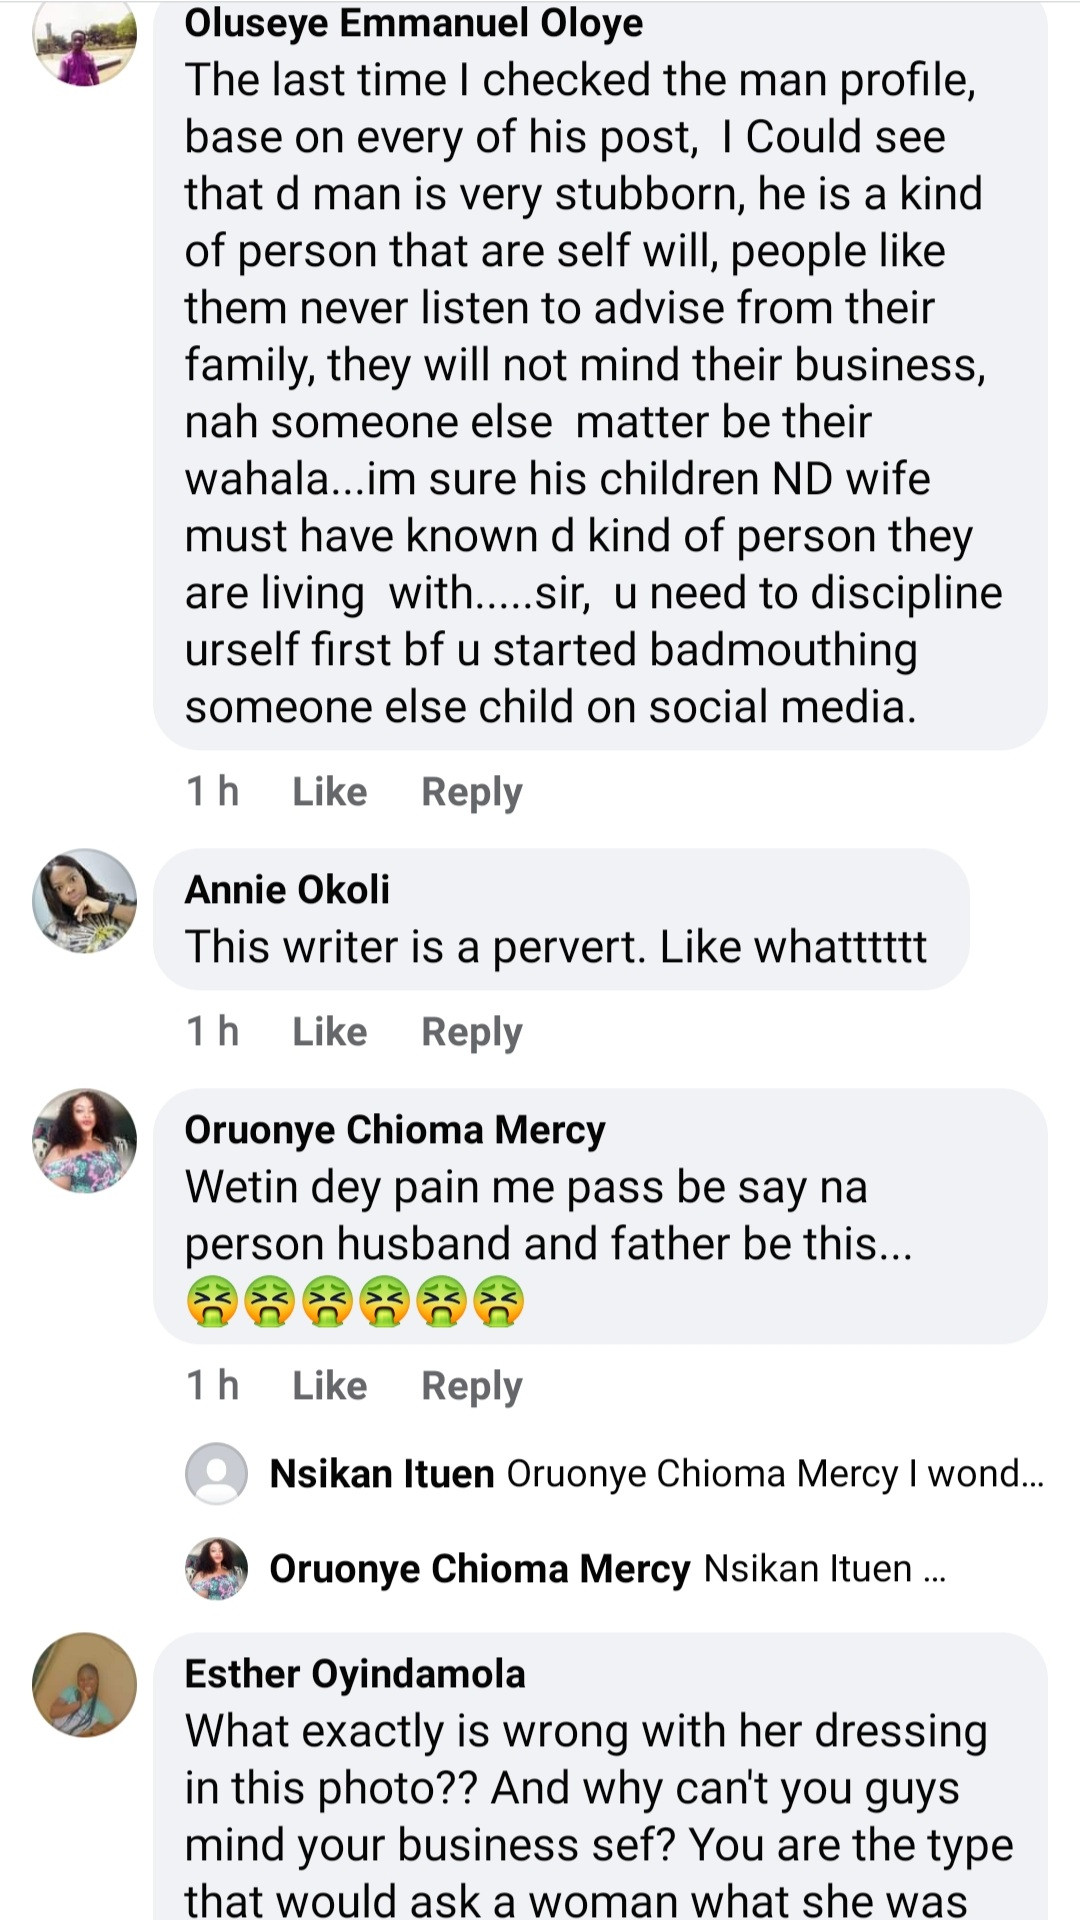Open Oruonye Chioma Mercy's main comment avatar

[x=85, y=1140]
